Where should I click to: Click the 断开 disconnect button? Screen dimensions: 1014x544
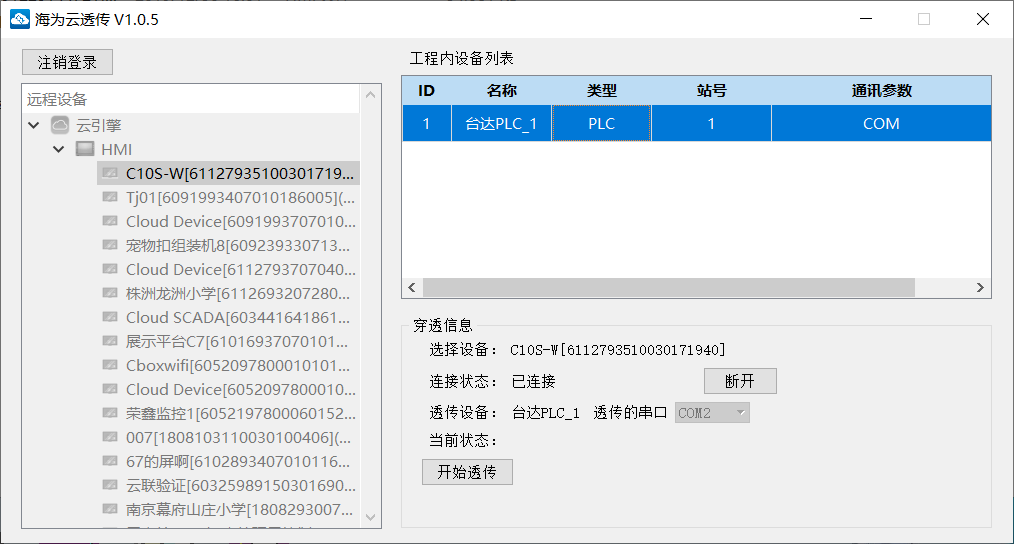pos(740,381)
